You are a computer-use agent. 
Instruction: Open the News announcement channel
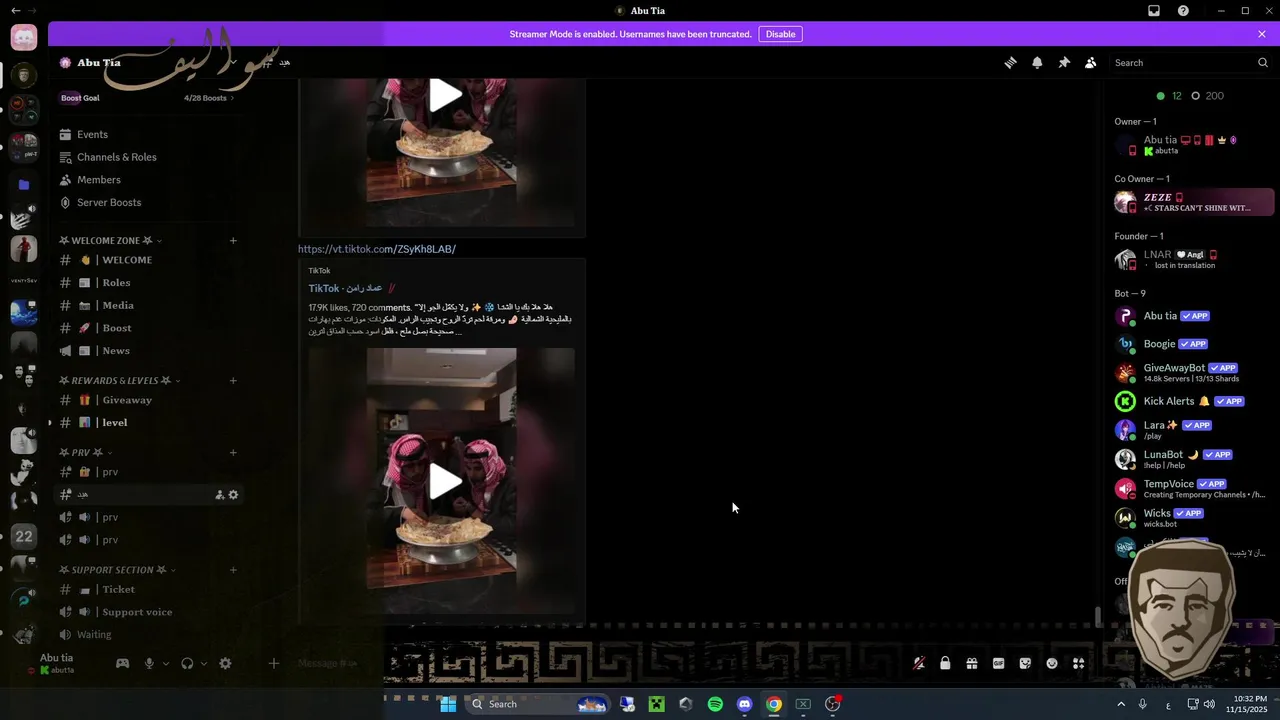click(148, 350)
